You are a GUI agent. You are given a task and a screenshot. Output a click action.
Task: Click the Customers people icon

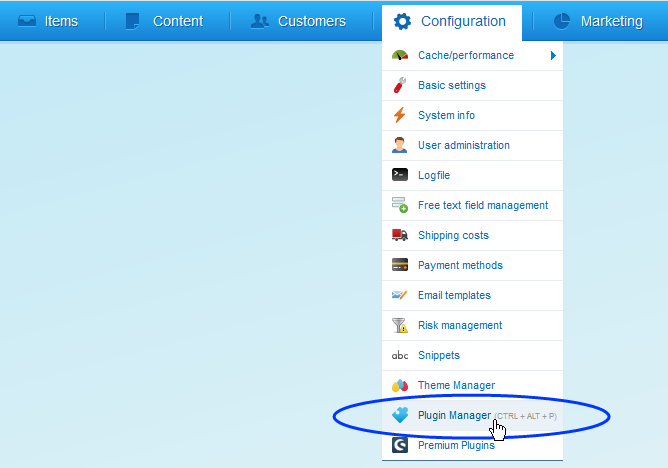coord(260,21)
